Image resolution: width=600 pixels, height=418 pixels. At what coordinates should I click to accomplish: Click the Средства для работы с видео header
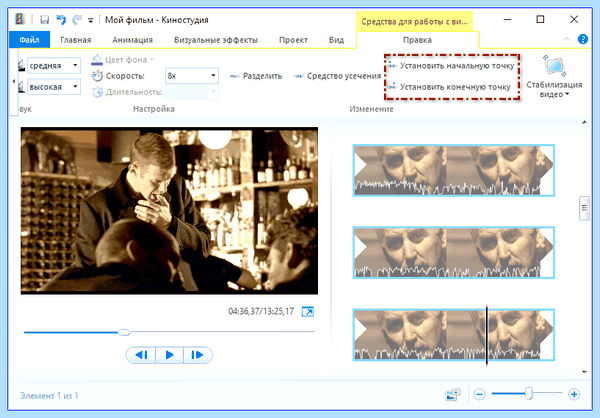pyautogui.click(x=414, y=22)
